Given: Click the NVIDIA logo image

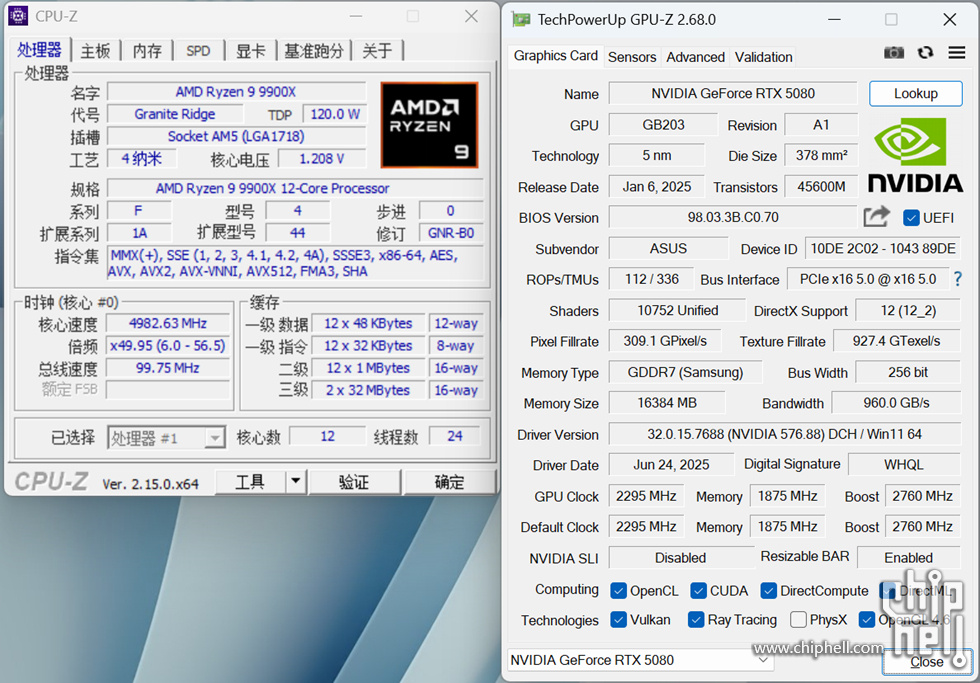Looking at the screenshot, I should 915,155.
